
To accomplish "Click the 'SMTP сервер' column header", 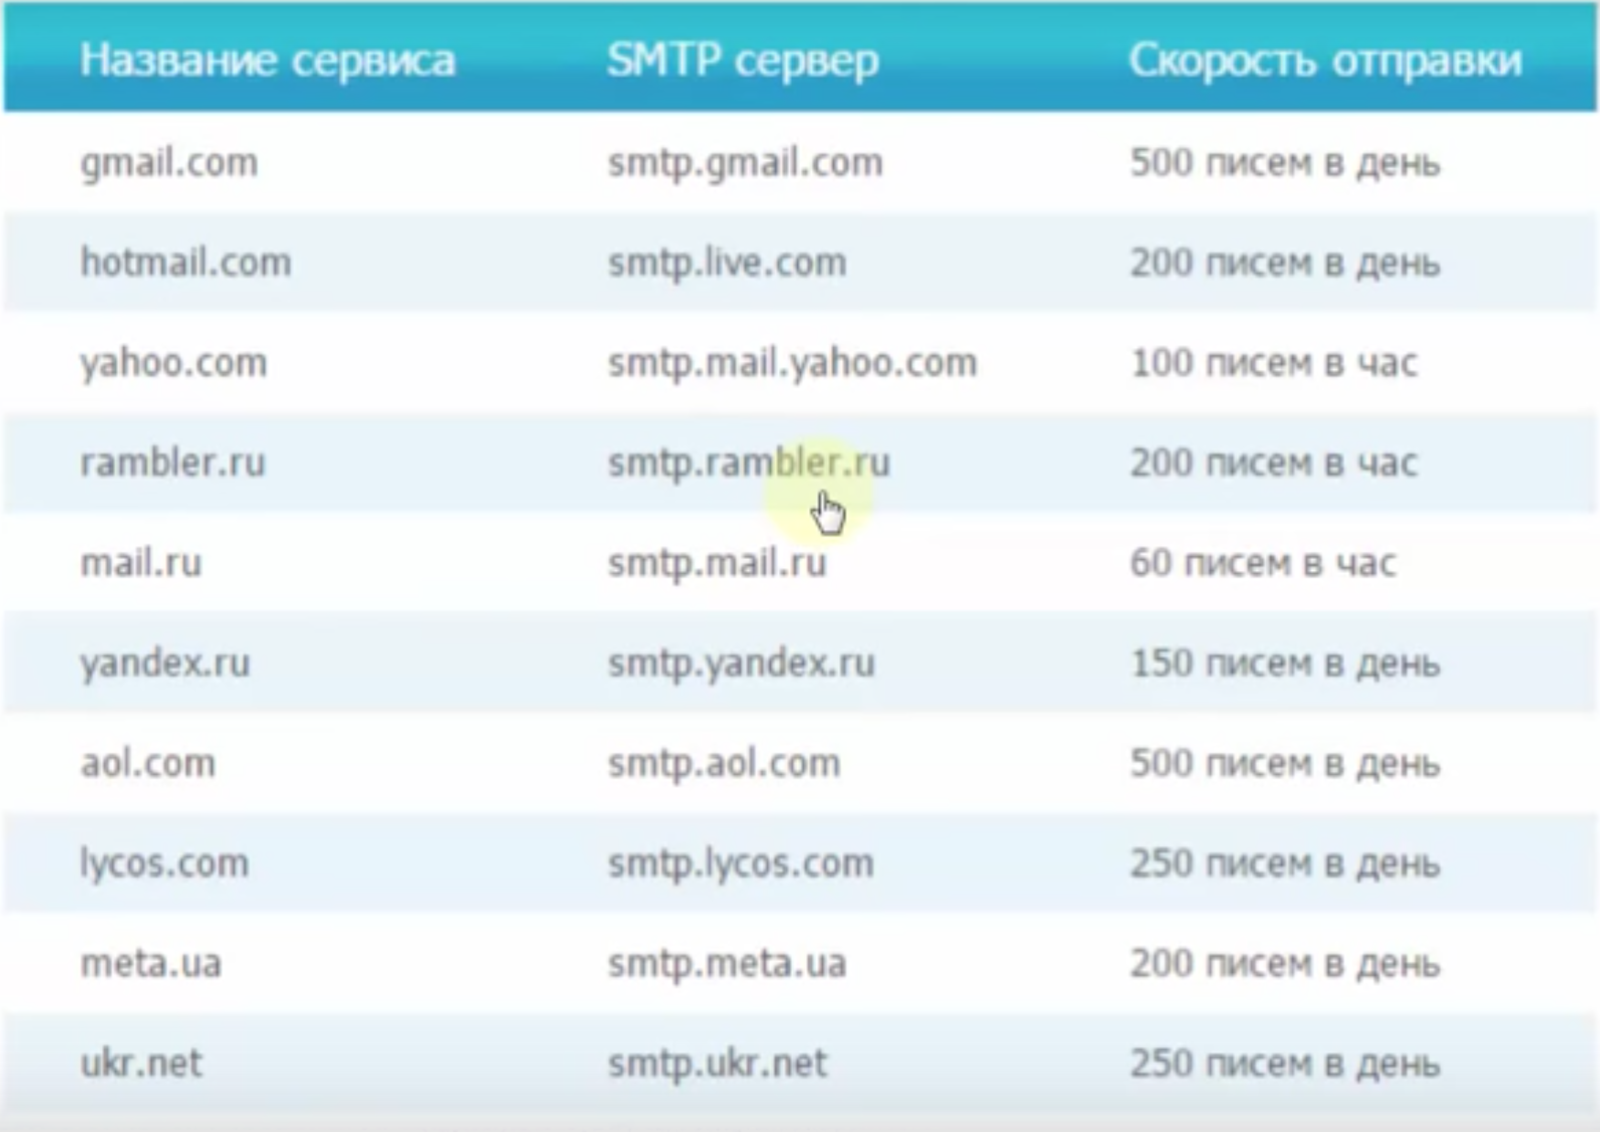I will 743,61.
